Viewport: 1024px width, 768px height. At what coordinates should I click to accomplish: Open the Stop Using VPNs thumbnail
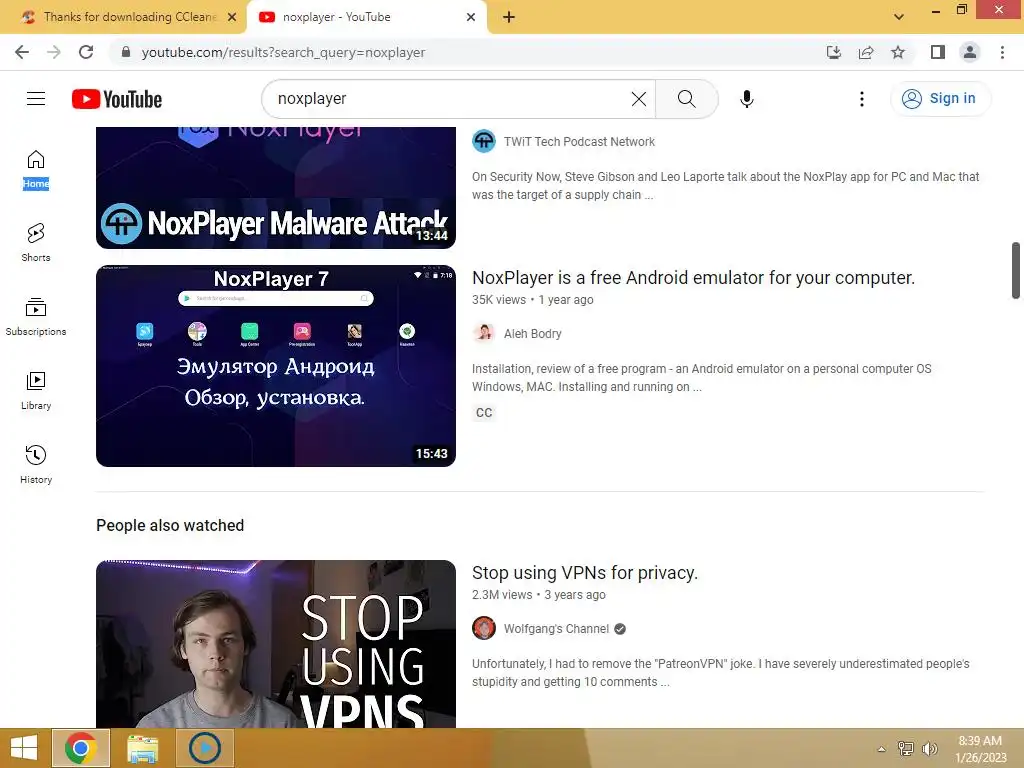[x=276, y=644]
